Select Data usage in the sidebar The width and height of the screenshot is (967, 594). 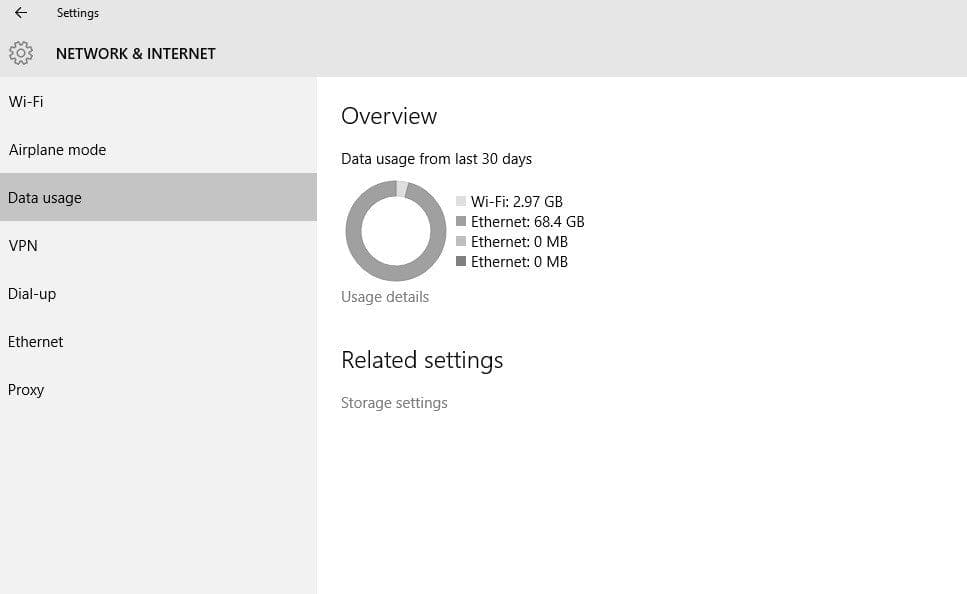pyautogui.click(x=45, y=197)
